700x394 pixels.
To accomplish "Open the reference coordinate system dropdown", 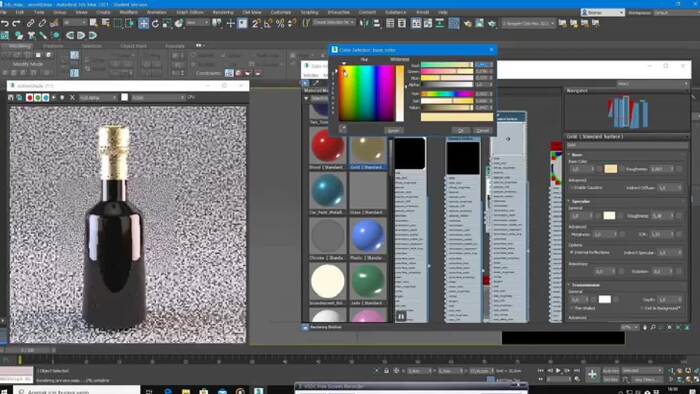I will [198, 22].
